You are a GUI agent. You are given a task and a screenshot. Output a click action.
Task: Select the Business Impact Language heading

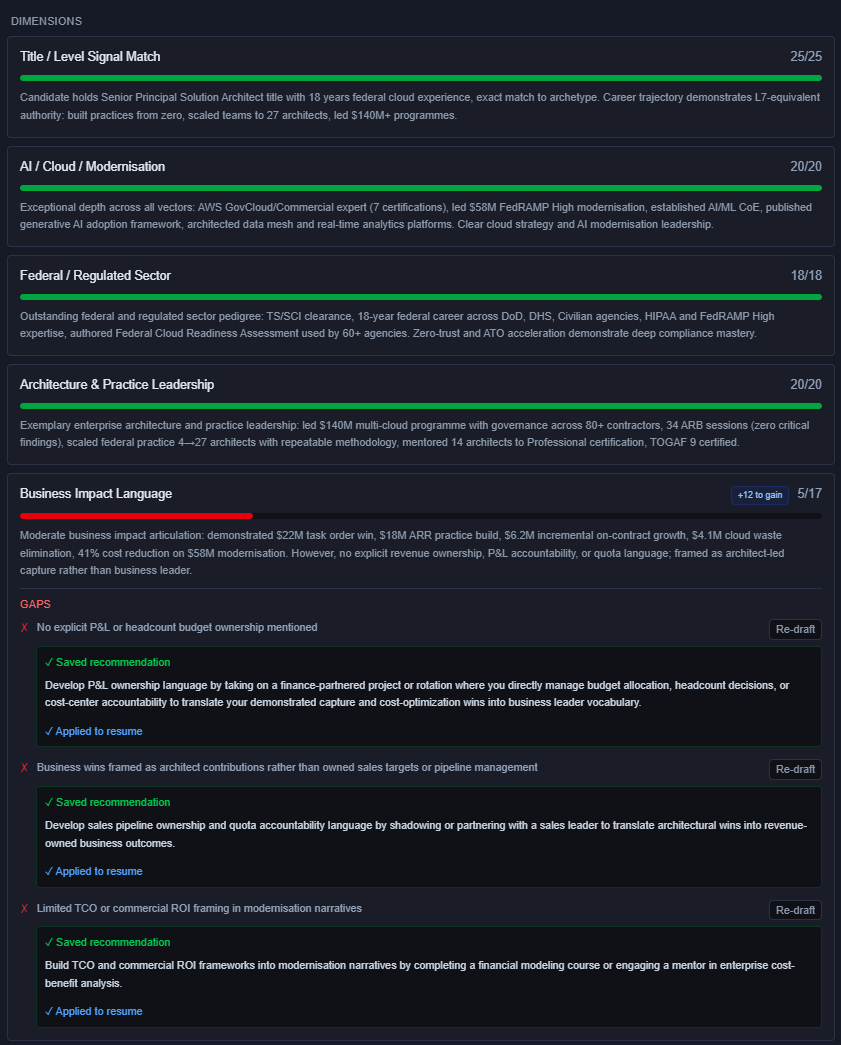pos(96,494)
